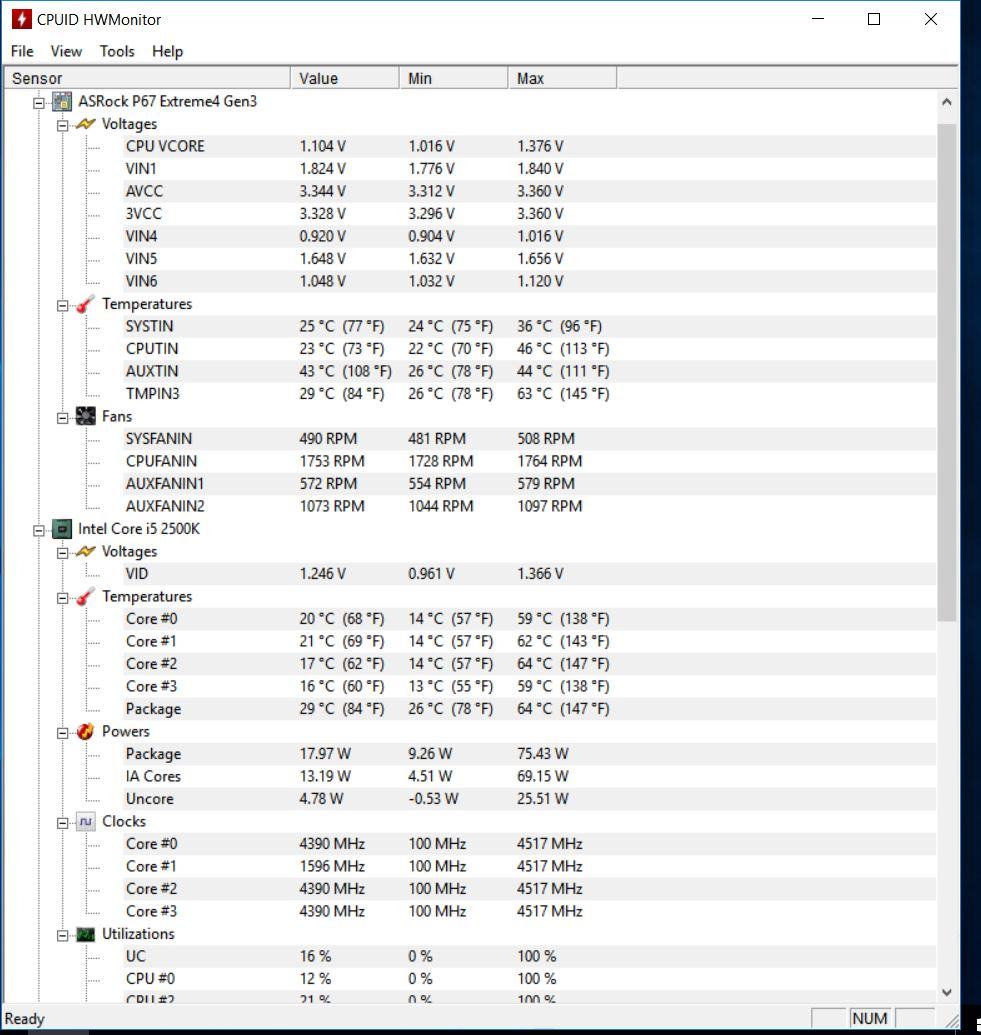Open the View menu
The height and width of the screenshot is (1035, 981).
[66, 51]
